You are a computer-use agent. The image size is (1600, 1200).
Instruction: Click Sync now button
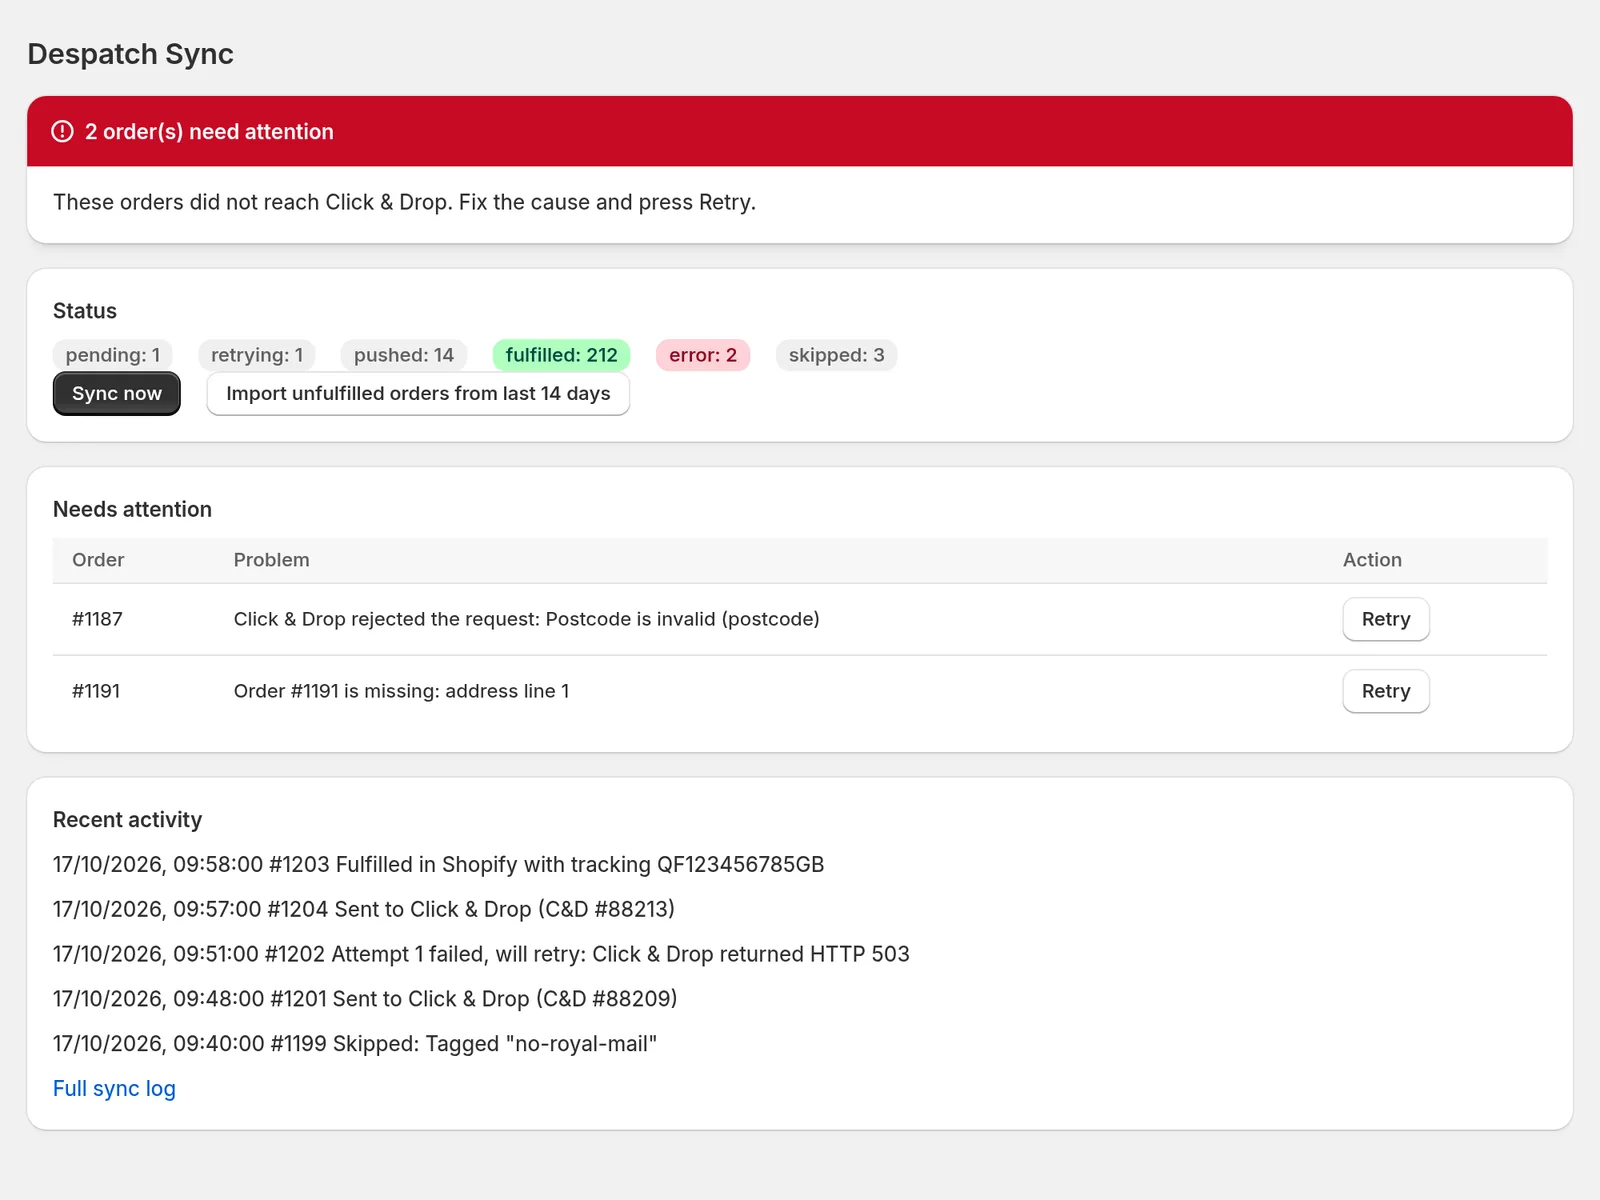click(117, 394)
